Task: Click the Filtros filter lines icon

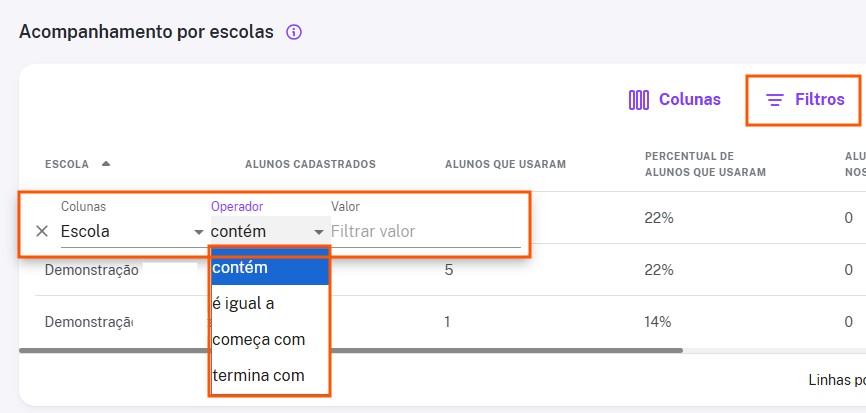Action: [775, 100]
